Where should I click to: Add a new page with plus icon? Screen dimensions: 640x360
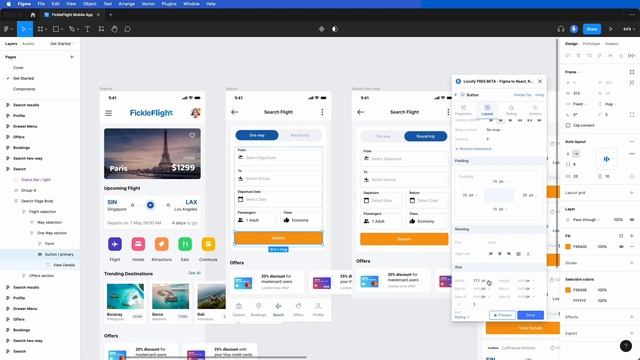click(x=72, y=57)
